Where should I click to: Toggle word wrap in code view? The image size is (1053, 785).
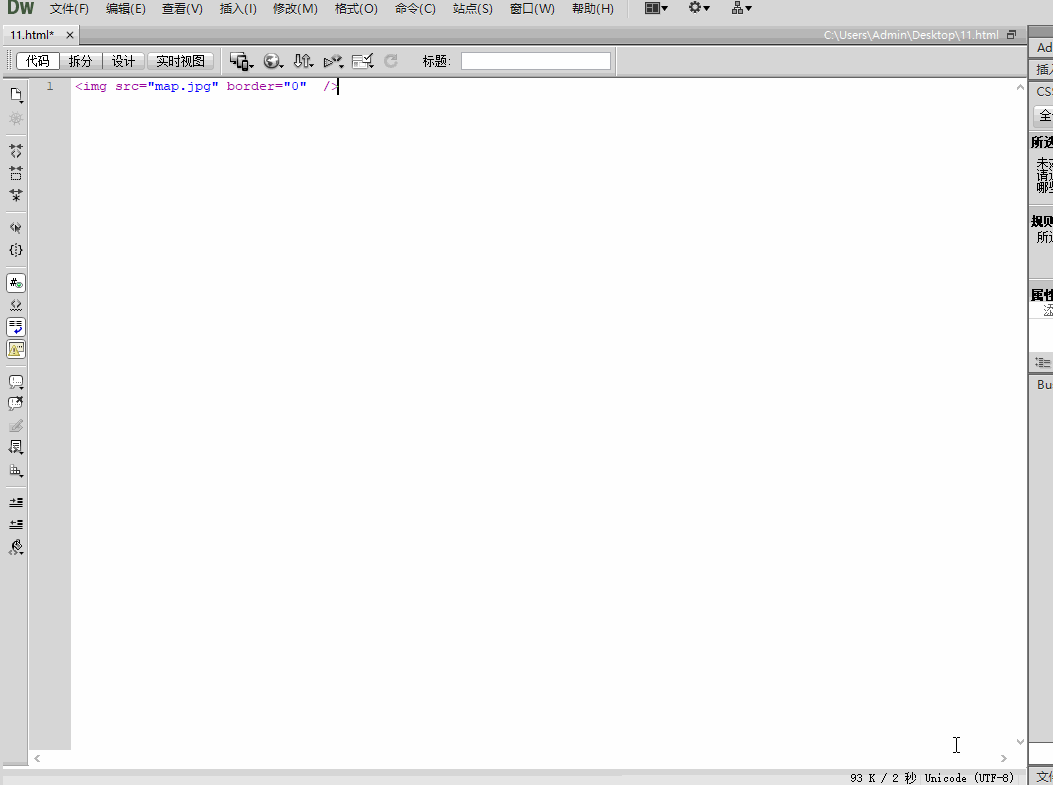click(16, 327)
